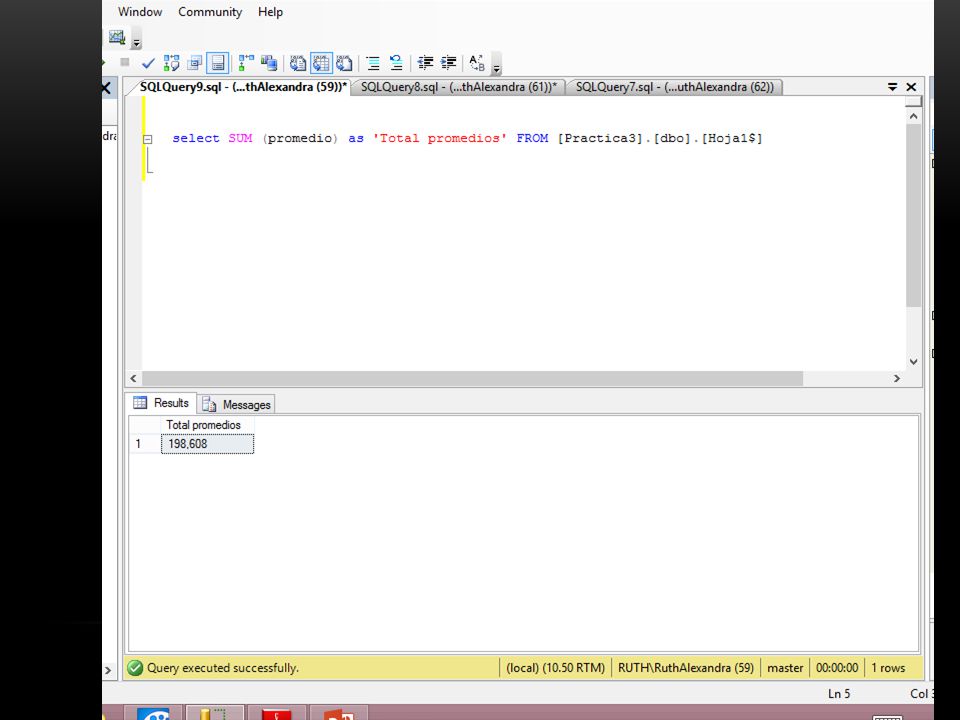Open the Activity Monitor icon in the upper toolbar
The width and height of the screenshot is (960, 720).
point(117,37)
